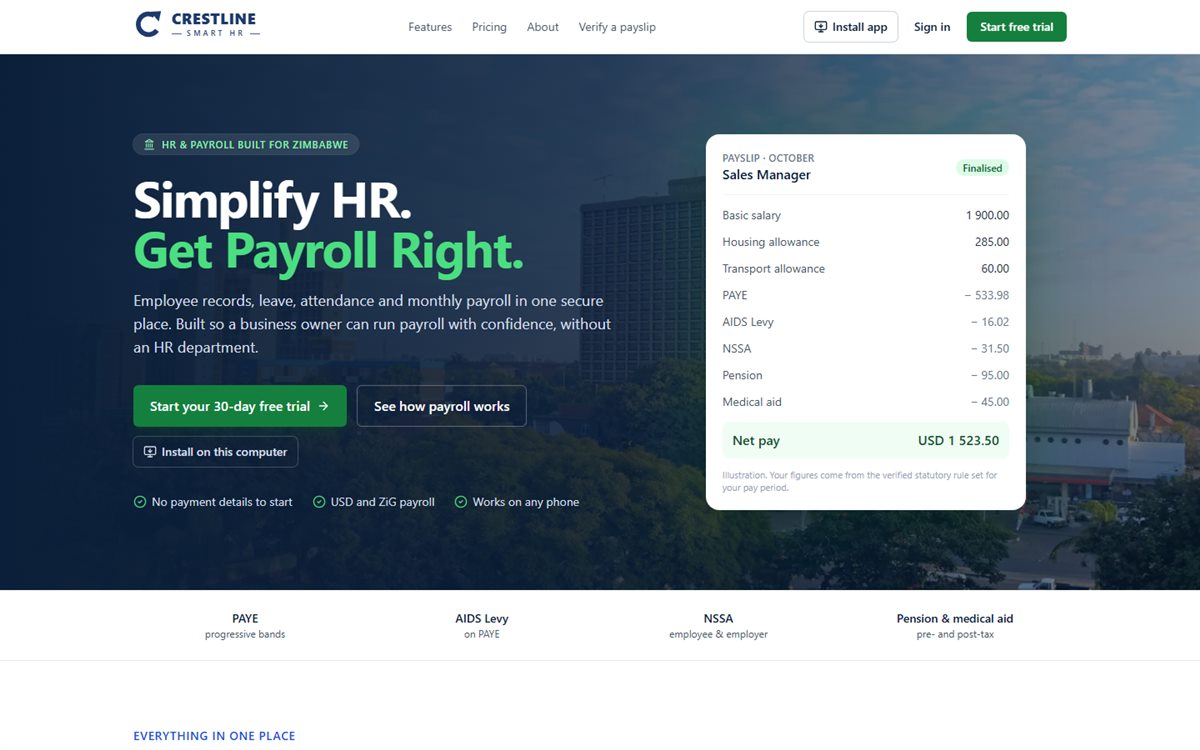This screenshot has width=1200, height=750.
Task: Click the checkmark icon beside Works on any phone
Action: [461, 502]
